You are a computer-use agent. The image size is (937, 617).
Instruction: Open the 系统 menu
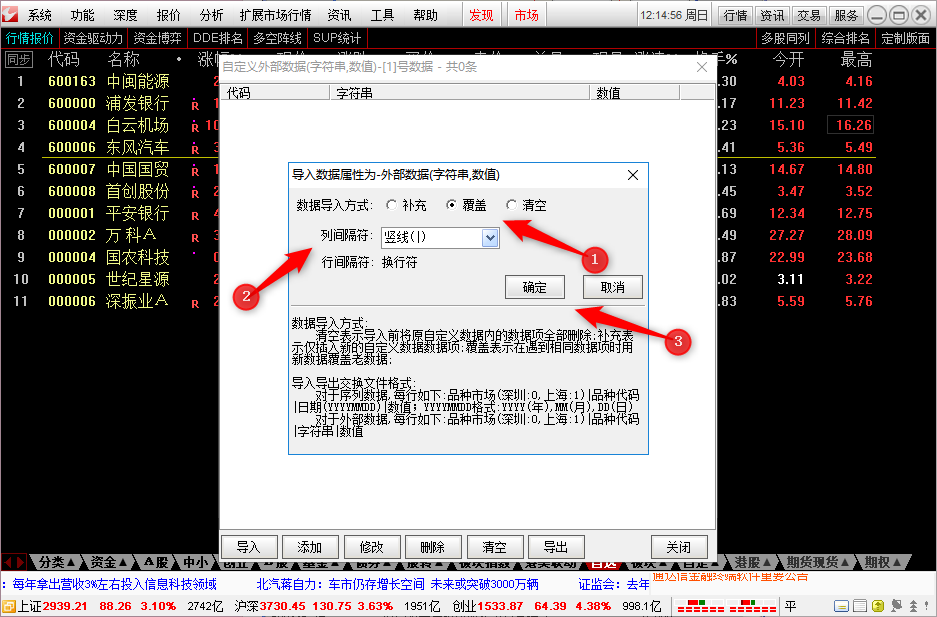[x=39, y=15]
